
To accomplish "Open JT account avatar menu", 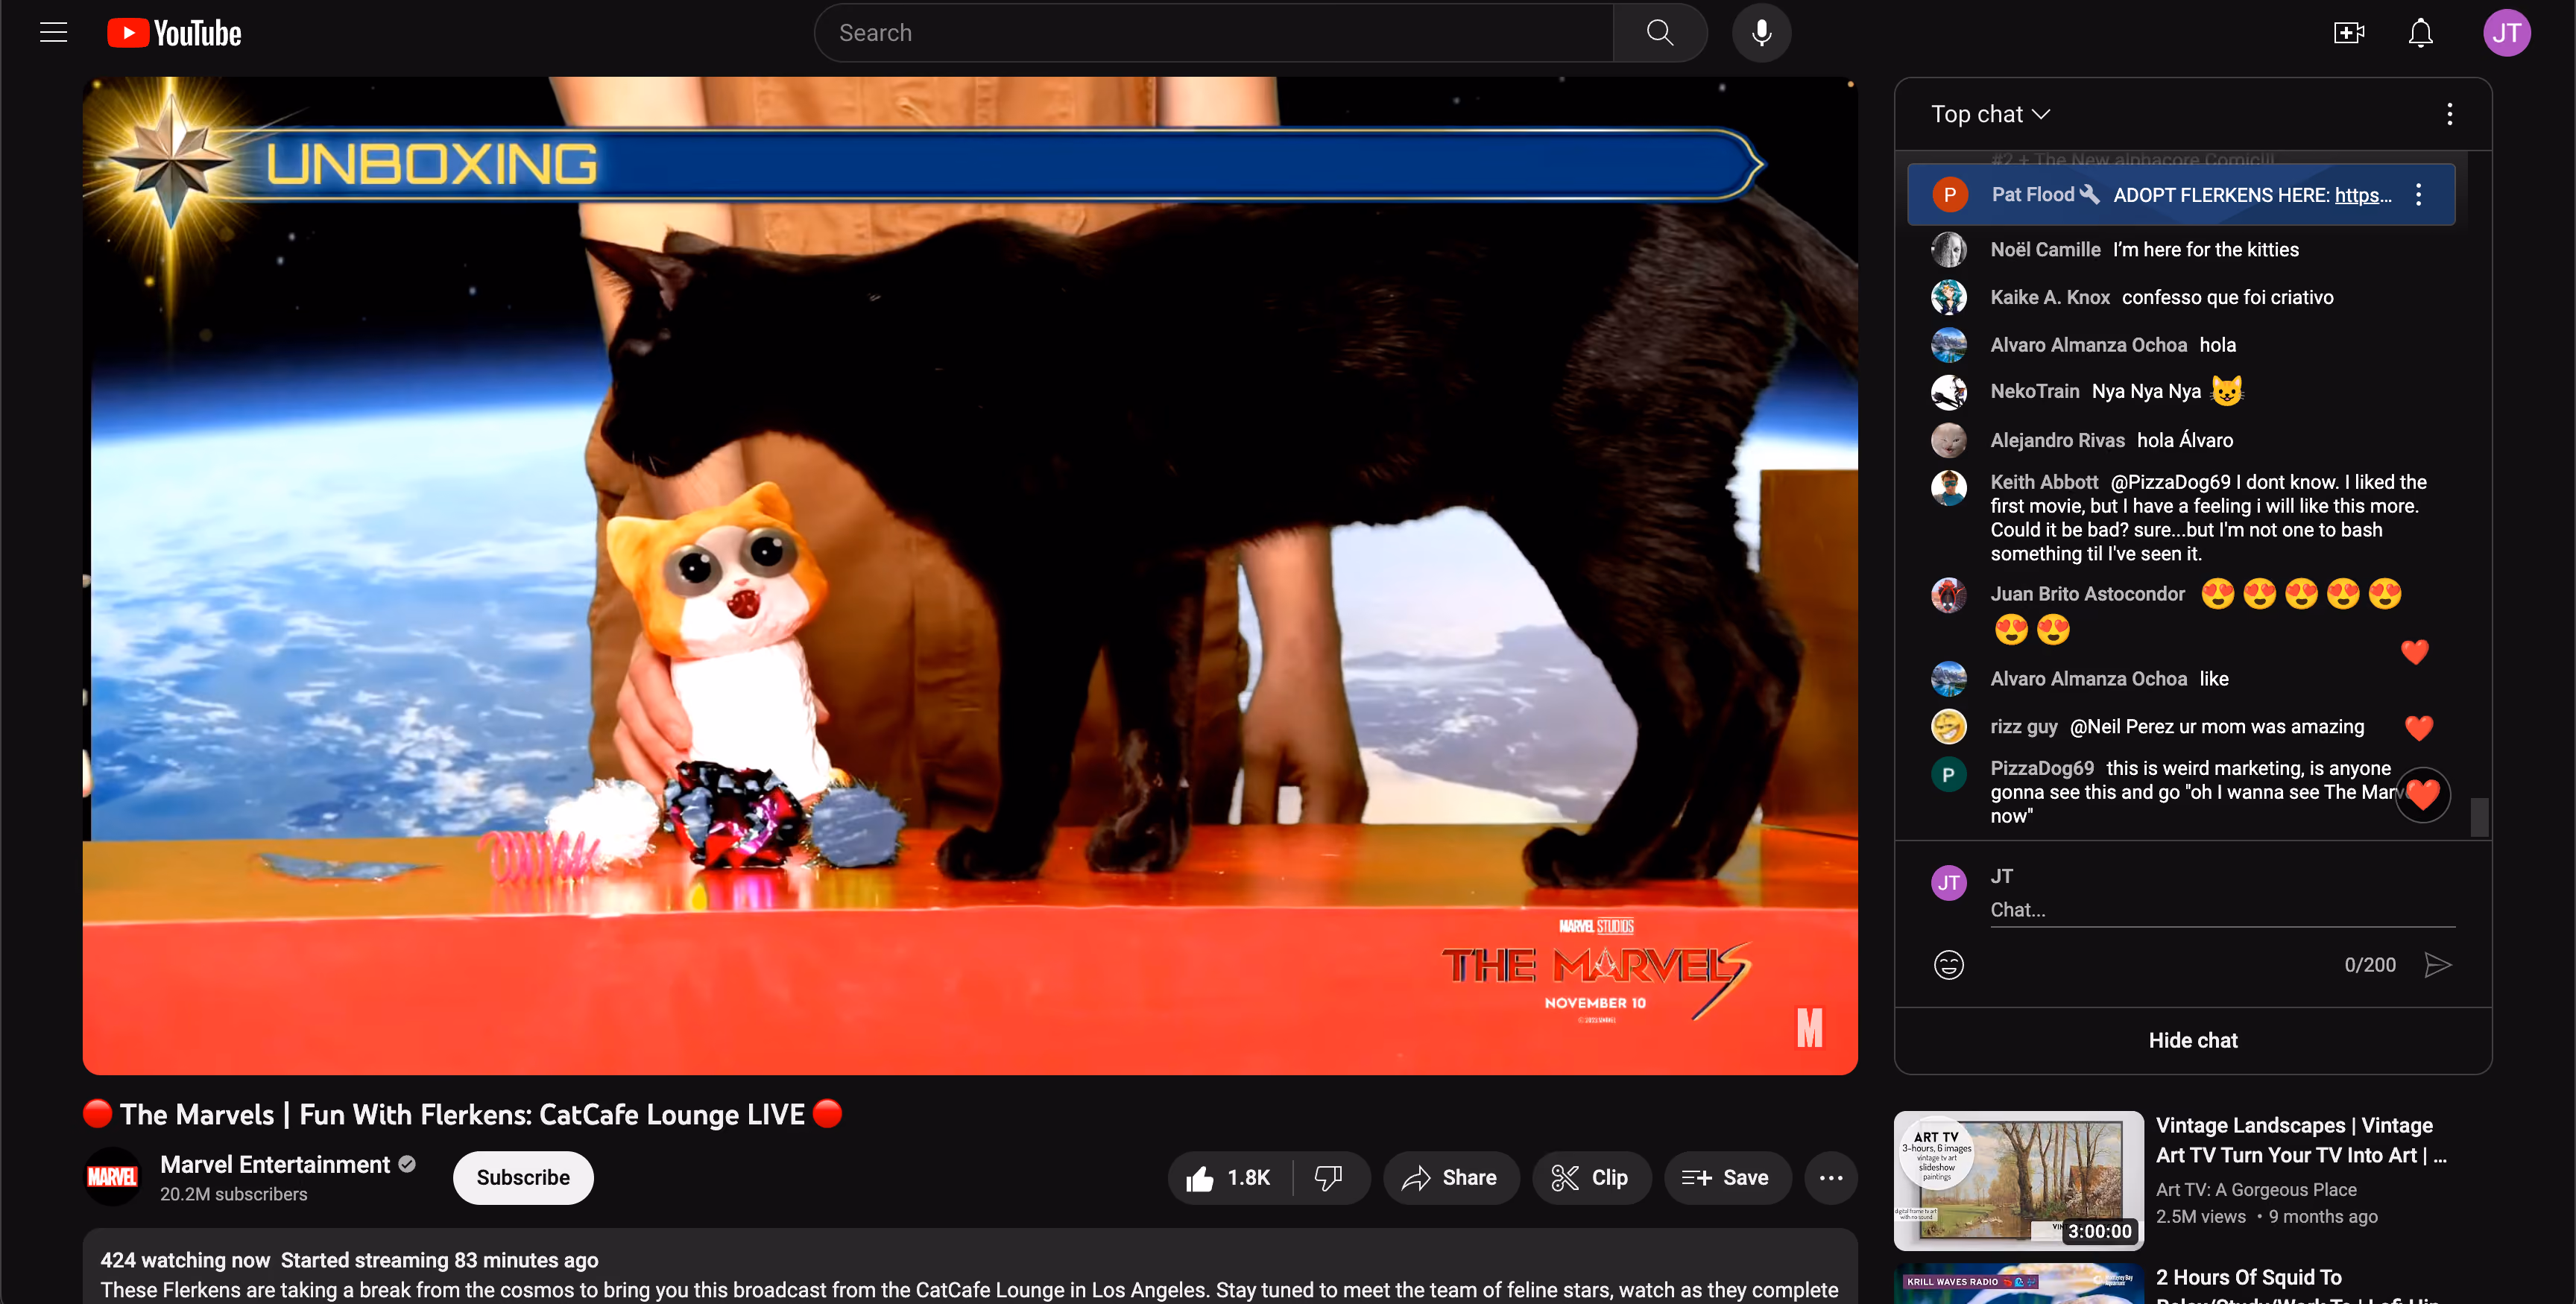I will pos(2506,33).
